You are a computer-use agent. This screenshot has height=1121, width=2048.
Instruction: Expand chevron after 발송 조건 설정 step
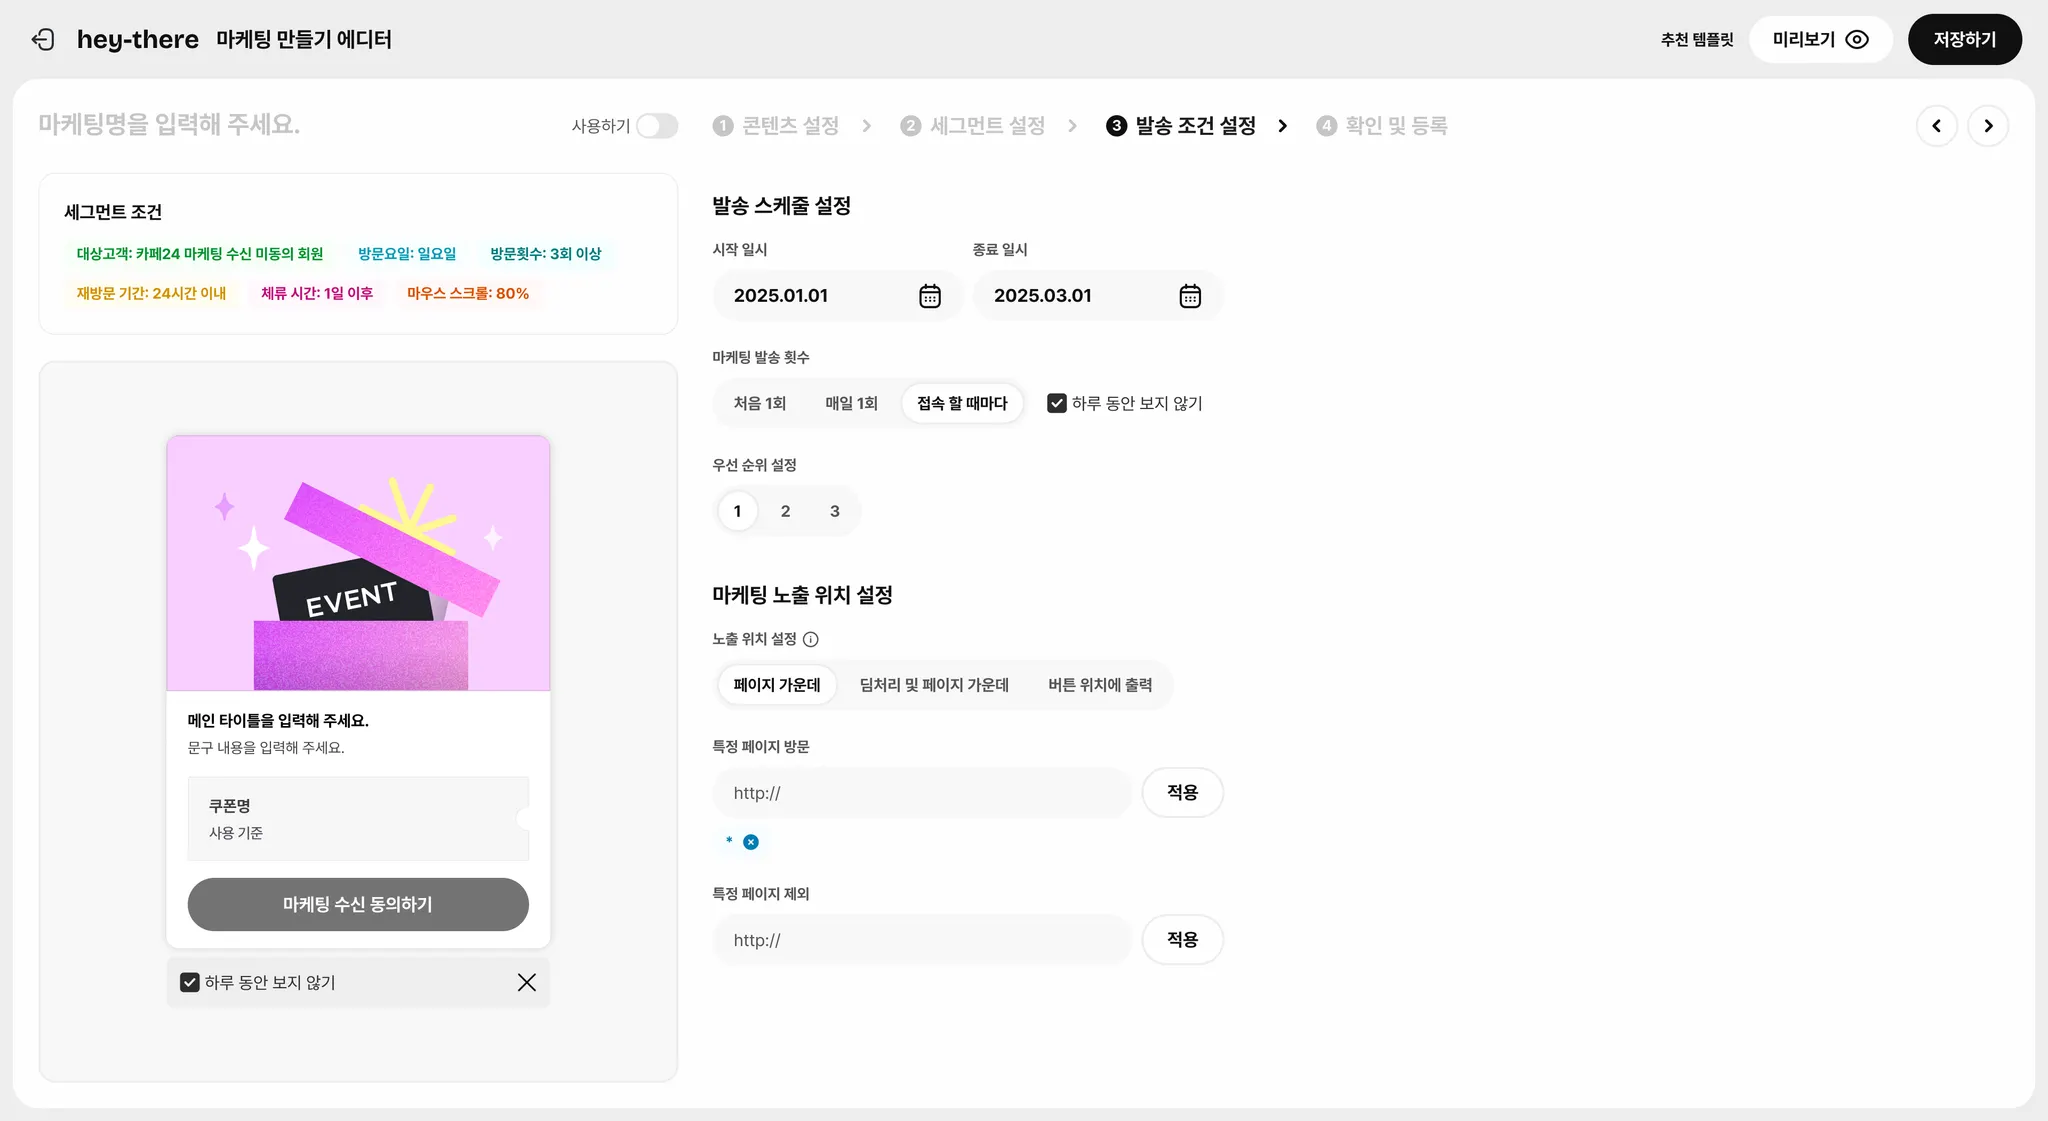[x=1282, y=126]
